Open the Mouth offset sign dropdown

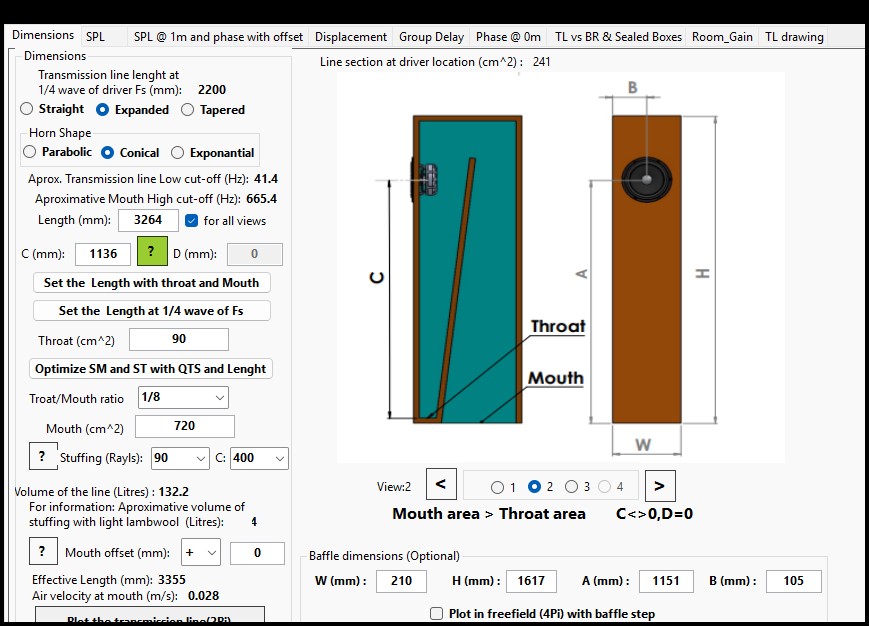click(200, 552)
